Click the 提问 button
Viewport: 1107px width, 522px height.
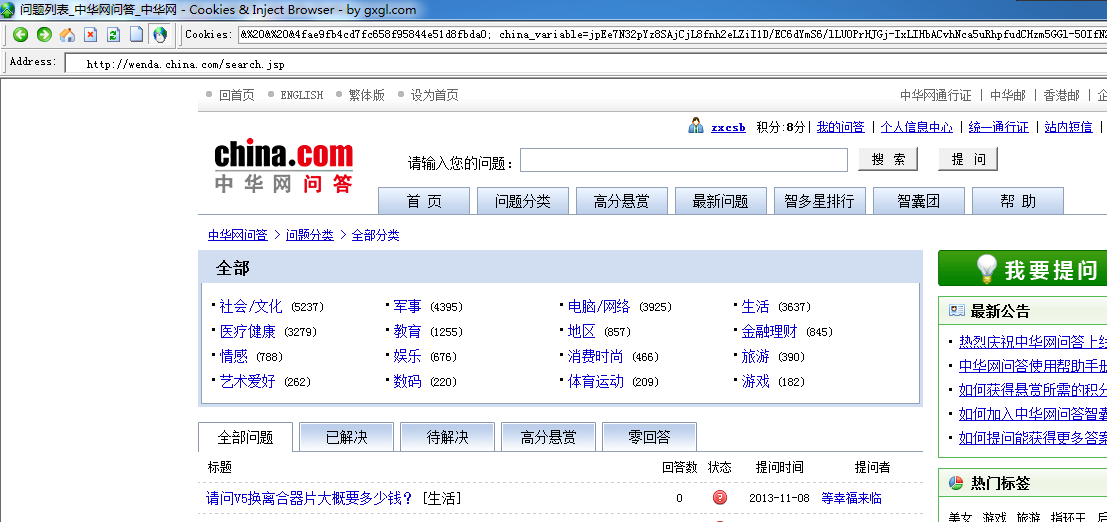point(968,160)
